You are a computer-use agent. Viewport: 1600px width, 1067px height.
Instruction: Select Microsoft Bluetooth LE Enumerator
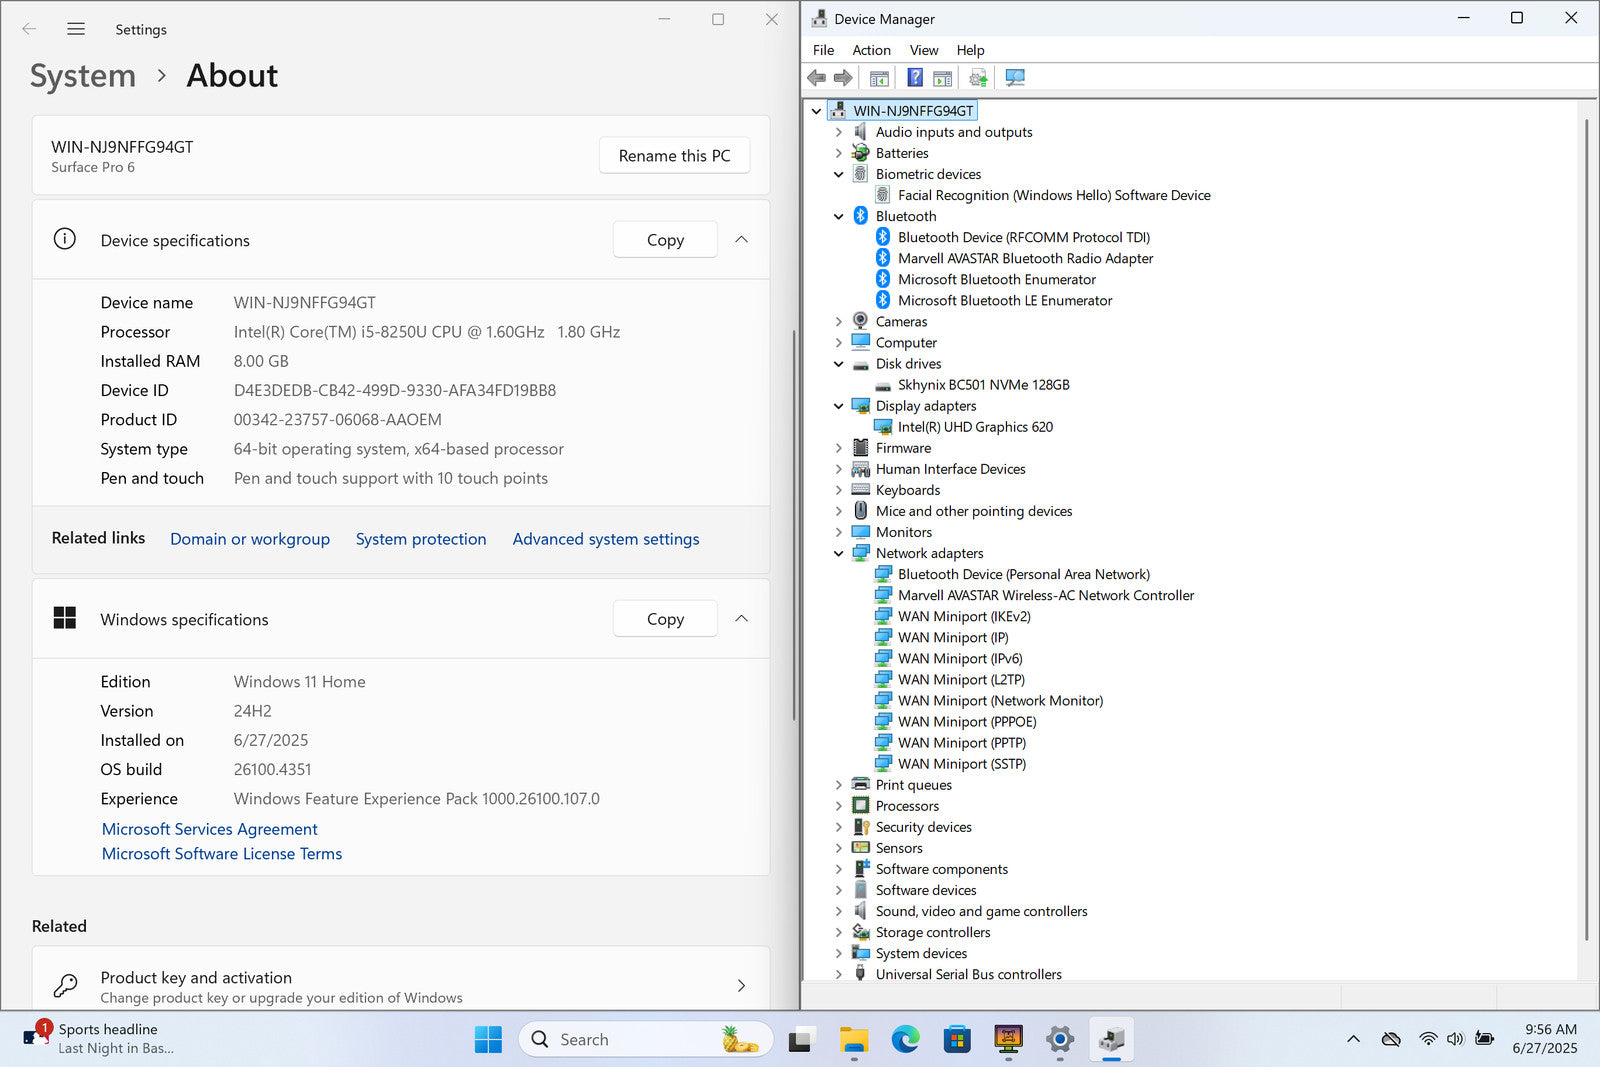(x=1005, y=300)
